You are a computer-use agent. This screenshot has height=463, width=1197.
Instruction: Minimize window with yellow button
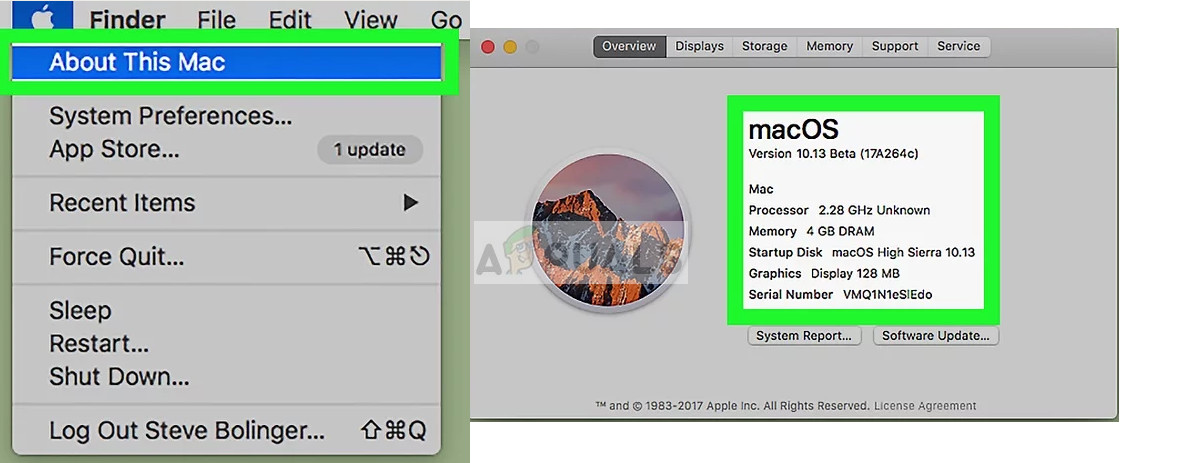click(x=510, y=47)
